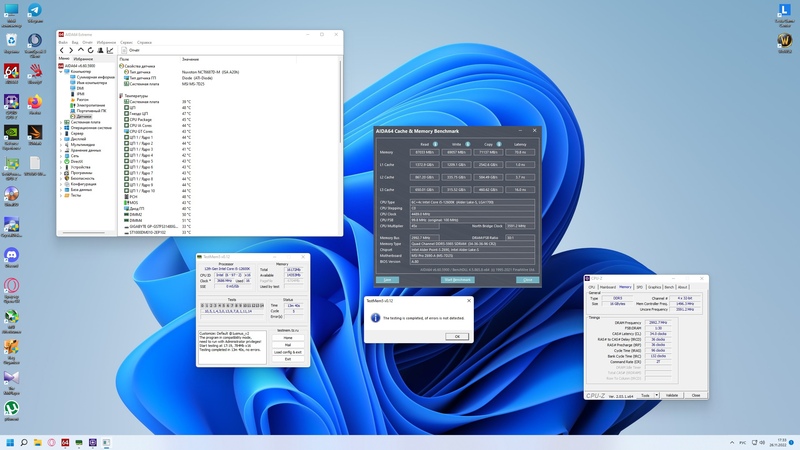800x450 pixels.
Task: Click Mail button in TestMem5
Action: pos(288,345)
